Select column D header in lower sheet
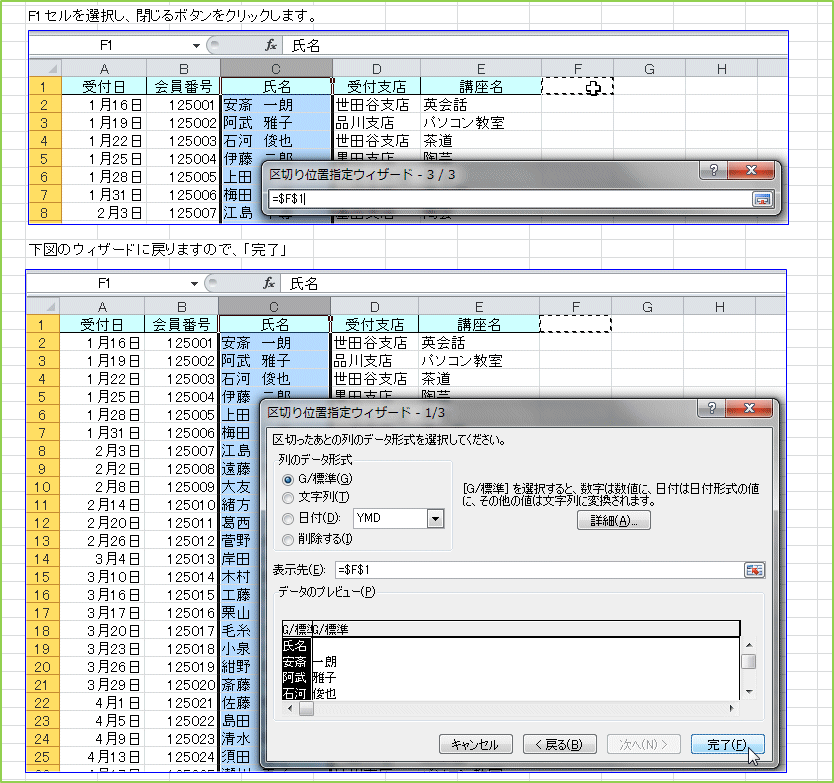834x783 pixels. click(374, 306)
